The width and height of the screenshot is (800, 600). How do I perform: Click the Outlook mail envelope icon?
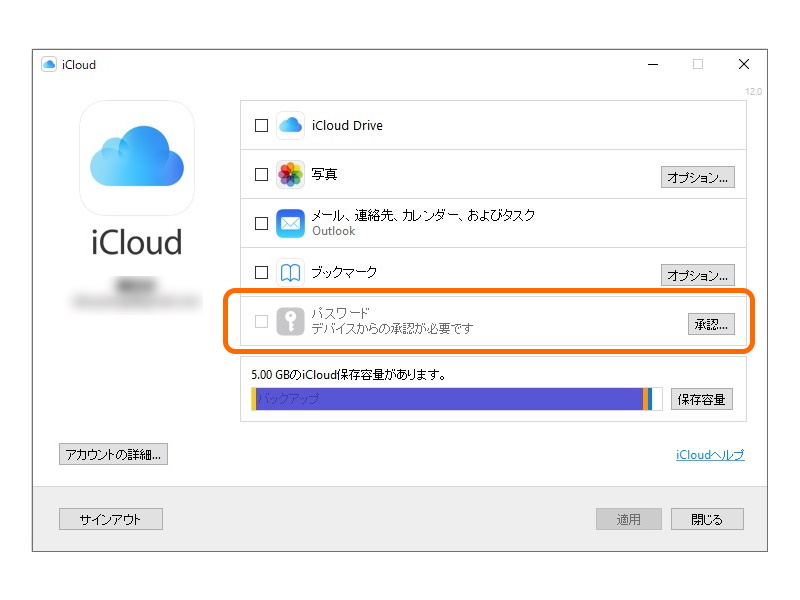(x=290, y=223)
